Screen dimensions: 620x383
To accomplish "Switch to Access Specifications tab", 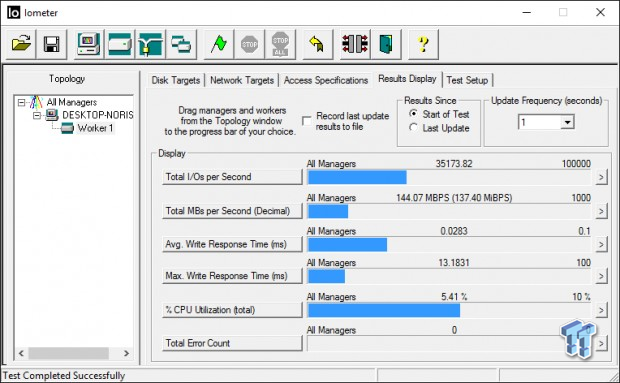I will pyautogui.click(x=326, y=80).
